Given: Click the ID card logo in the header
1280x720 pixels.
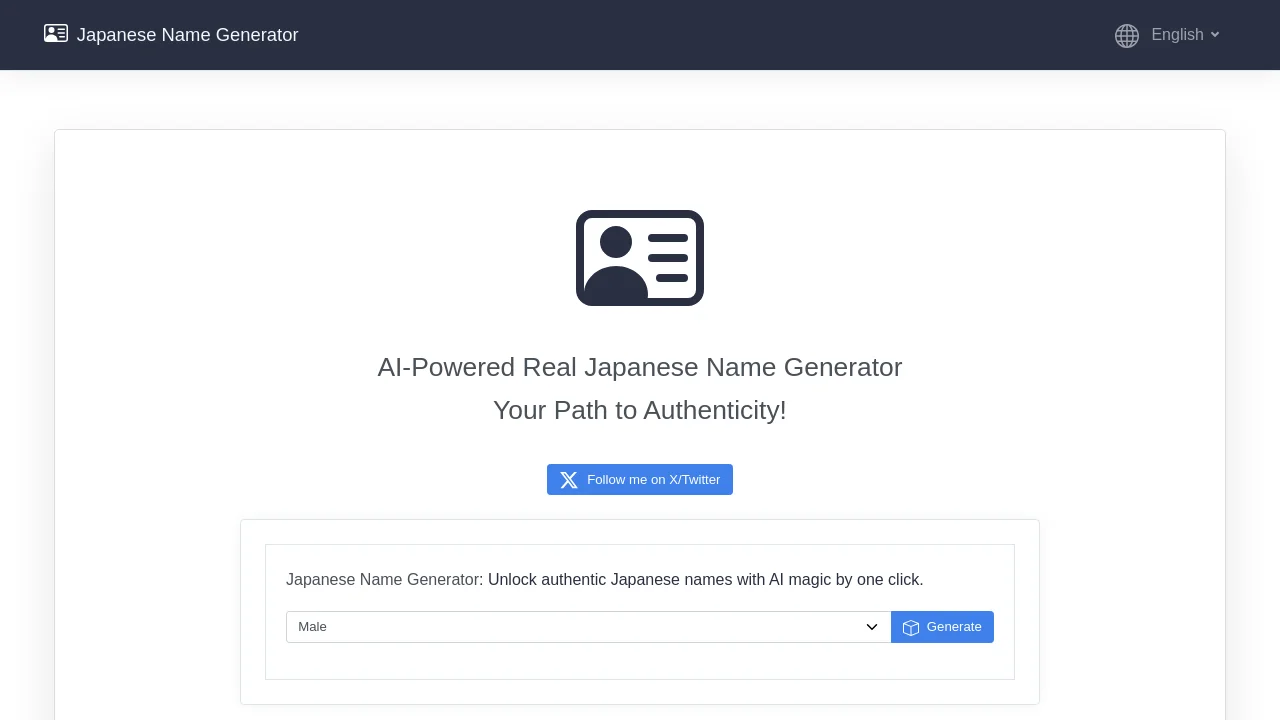Looking at the screenshot, I should [56, 34].
